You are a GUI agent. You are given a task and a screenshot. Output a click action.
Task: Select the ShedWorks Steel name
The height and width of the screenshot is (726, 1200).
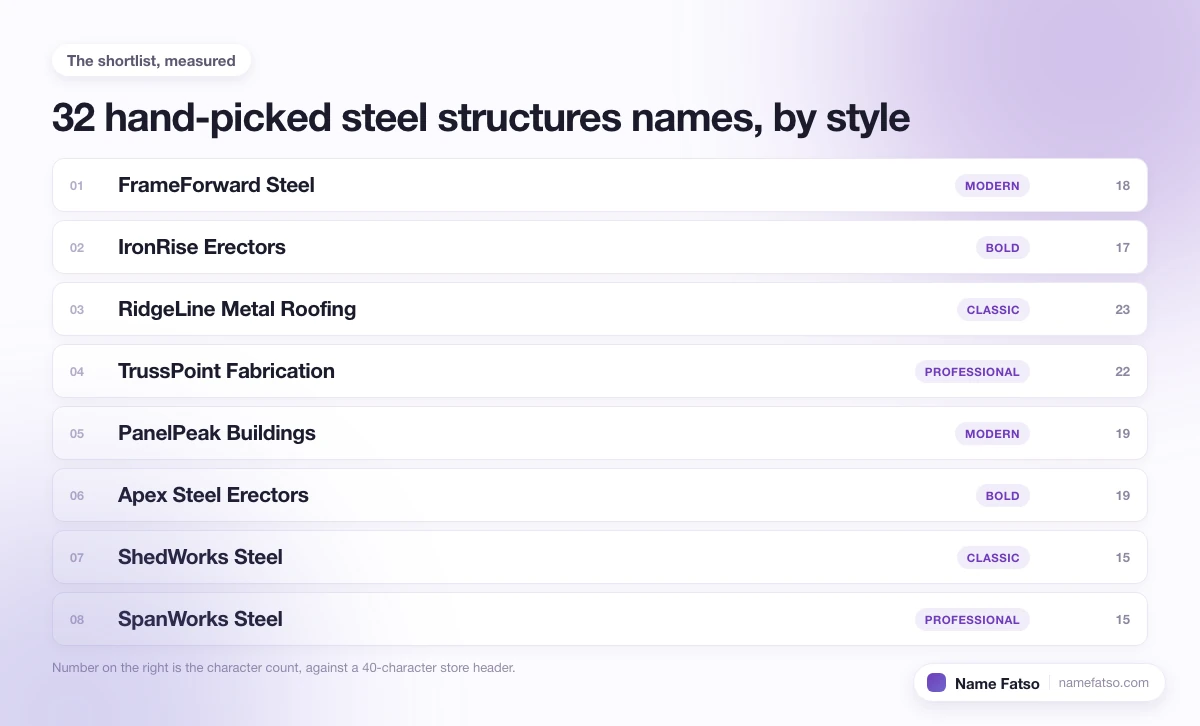(x=200, y=557)
